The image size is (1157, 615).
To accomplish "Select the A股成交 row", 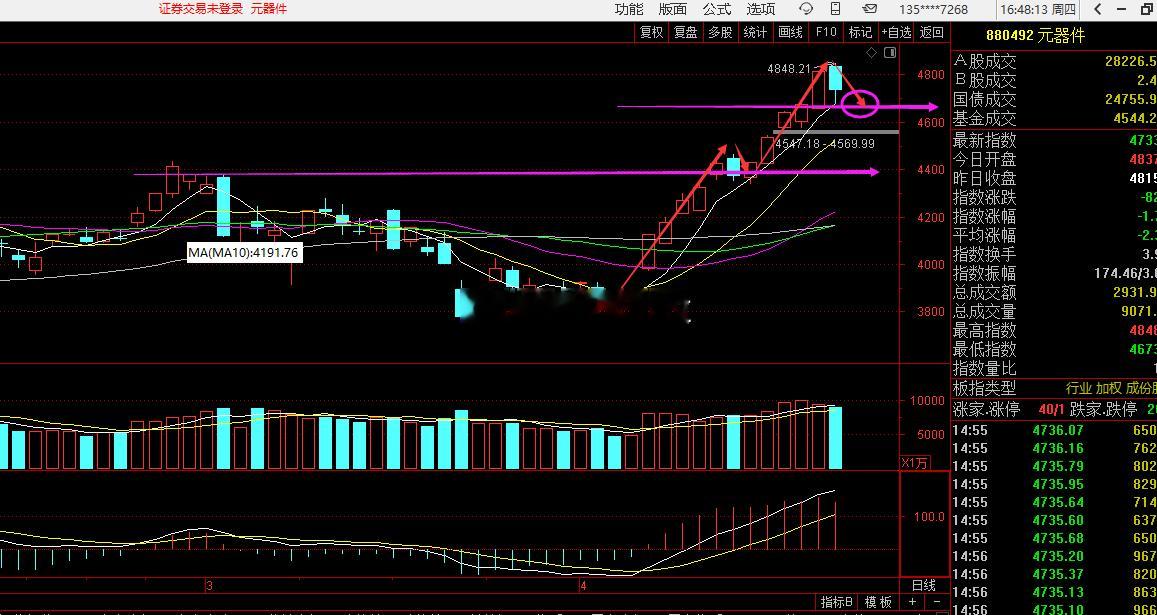I will click(x=1054, y=62).
